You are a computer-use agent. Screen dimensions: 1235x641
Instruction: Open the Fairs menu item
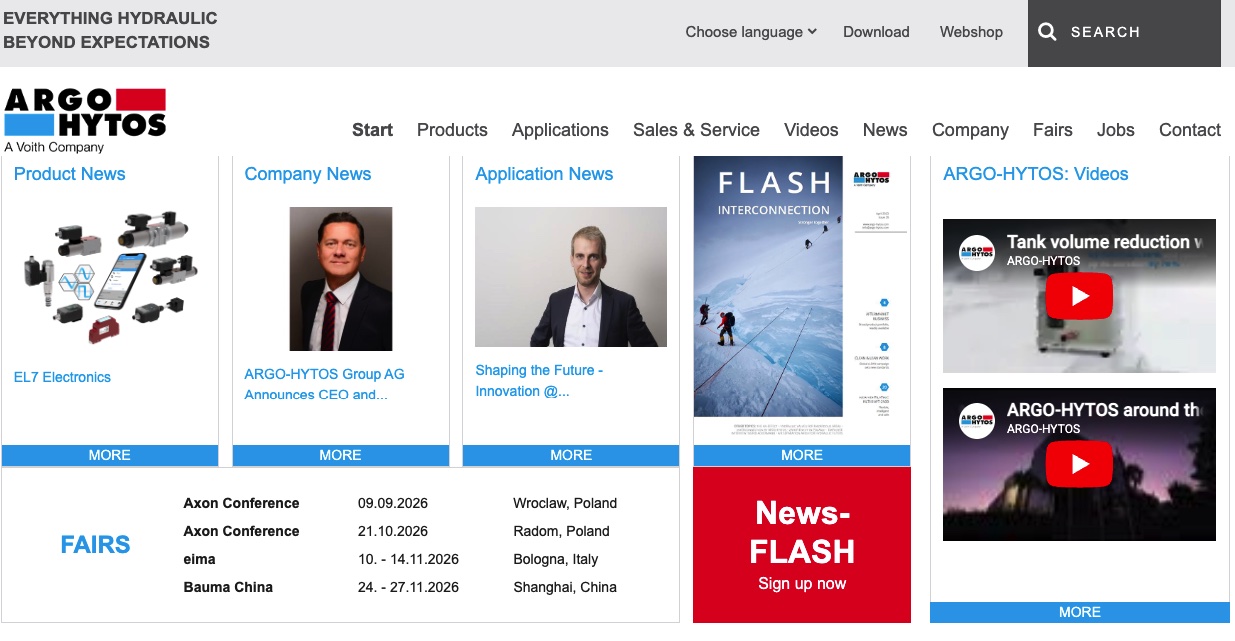[1052, 130]
